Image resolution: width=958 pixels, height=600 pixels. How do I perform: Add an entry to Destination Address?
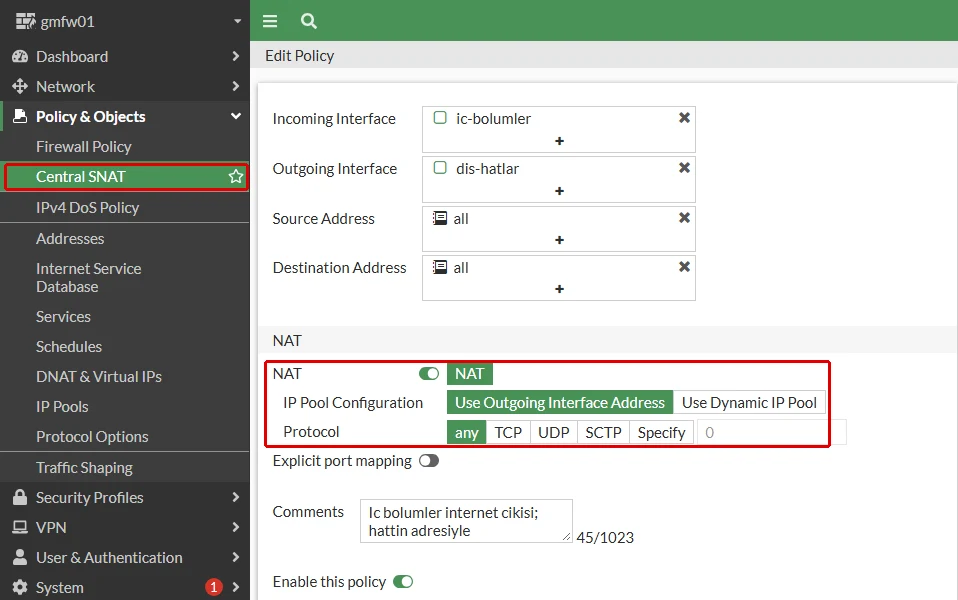tap(559, 289)
